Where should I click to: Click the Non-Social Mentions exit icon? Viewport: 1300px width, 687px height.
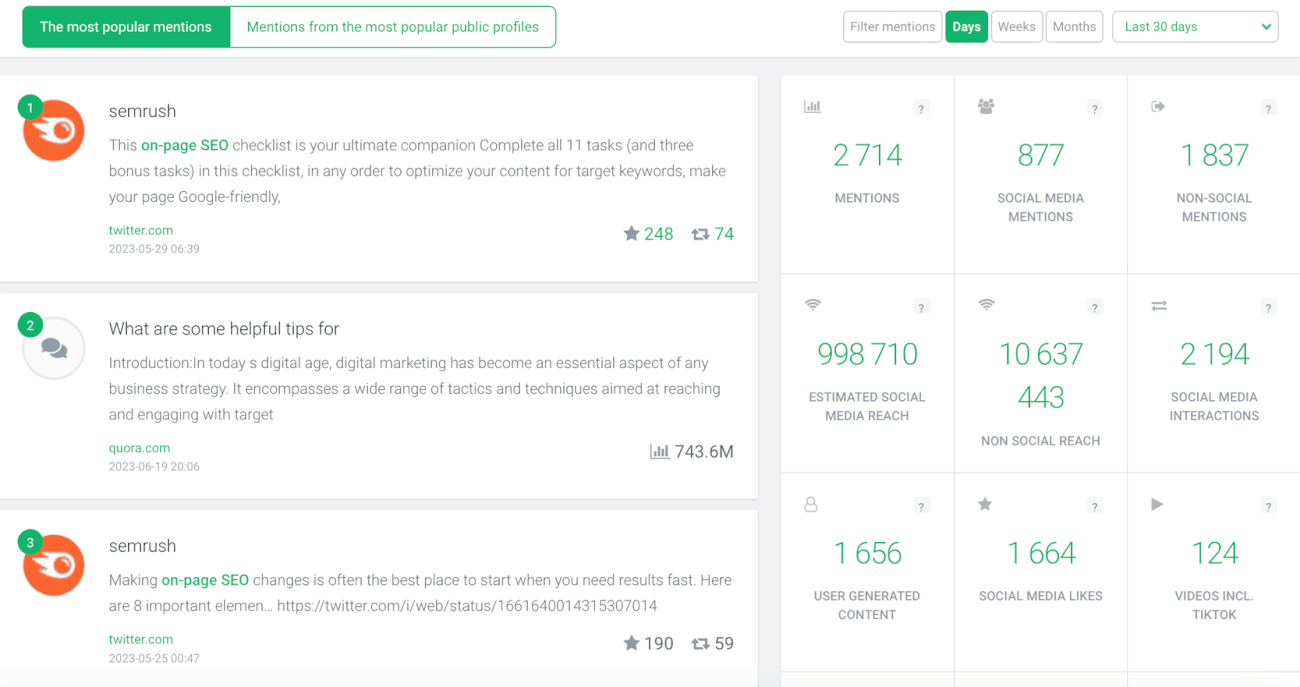1159,106
